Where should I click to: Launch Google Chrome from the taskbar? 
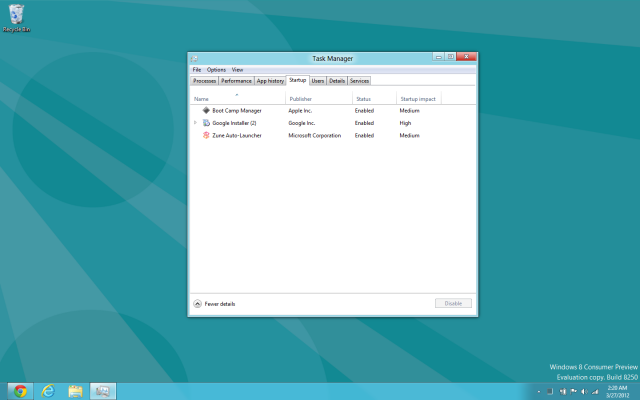(20, 390)
